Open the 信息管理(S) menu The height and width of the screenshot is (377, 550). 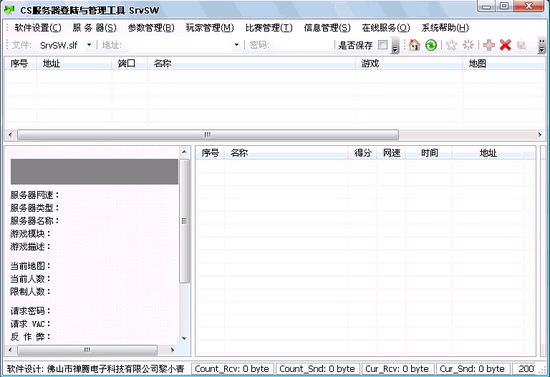pos(327,28)
